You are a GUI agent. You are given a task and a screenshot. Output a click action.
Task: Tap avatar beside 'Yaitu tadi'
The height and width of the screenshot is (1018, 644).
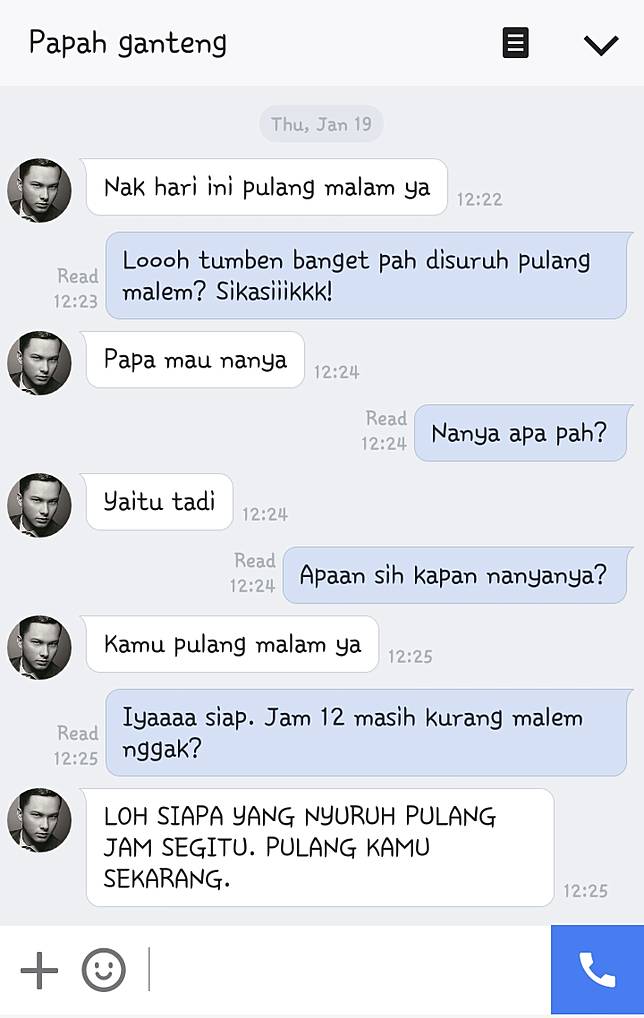[39, 505]
